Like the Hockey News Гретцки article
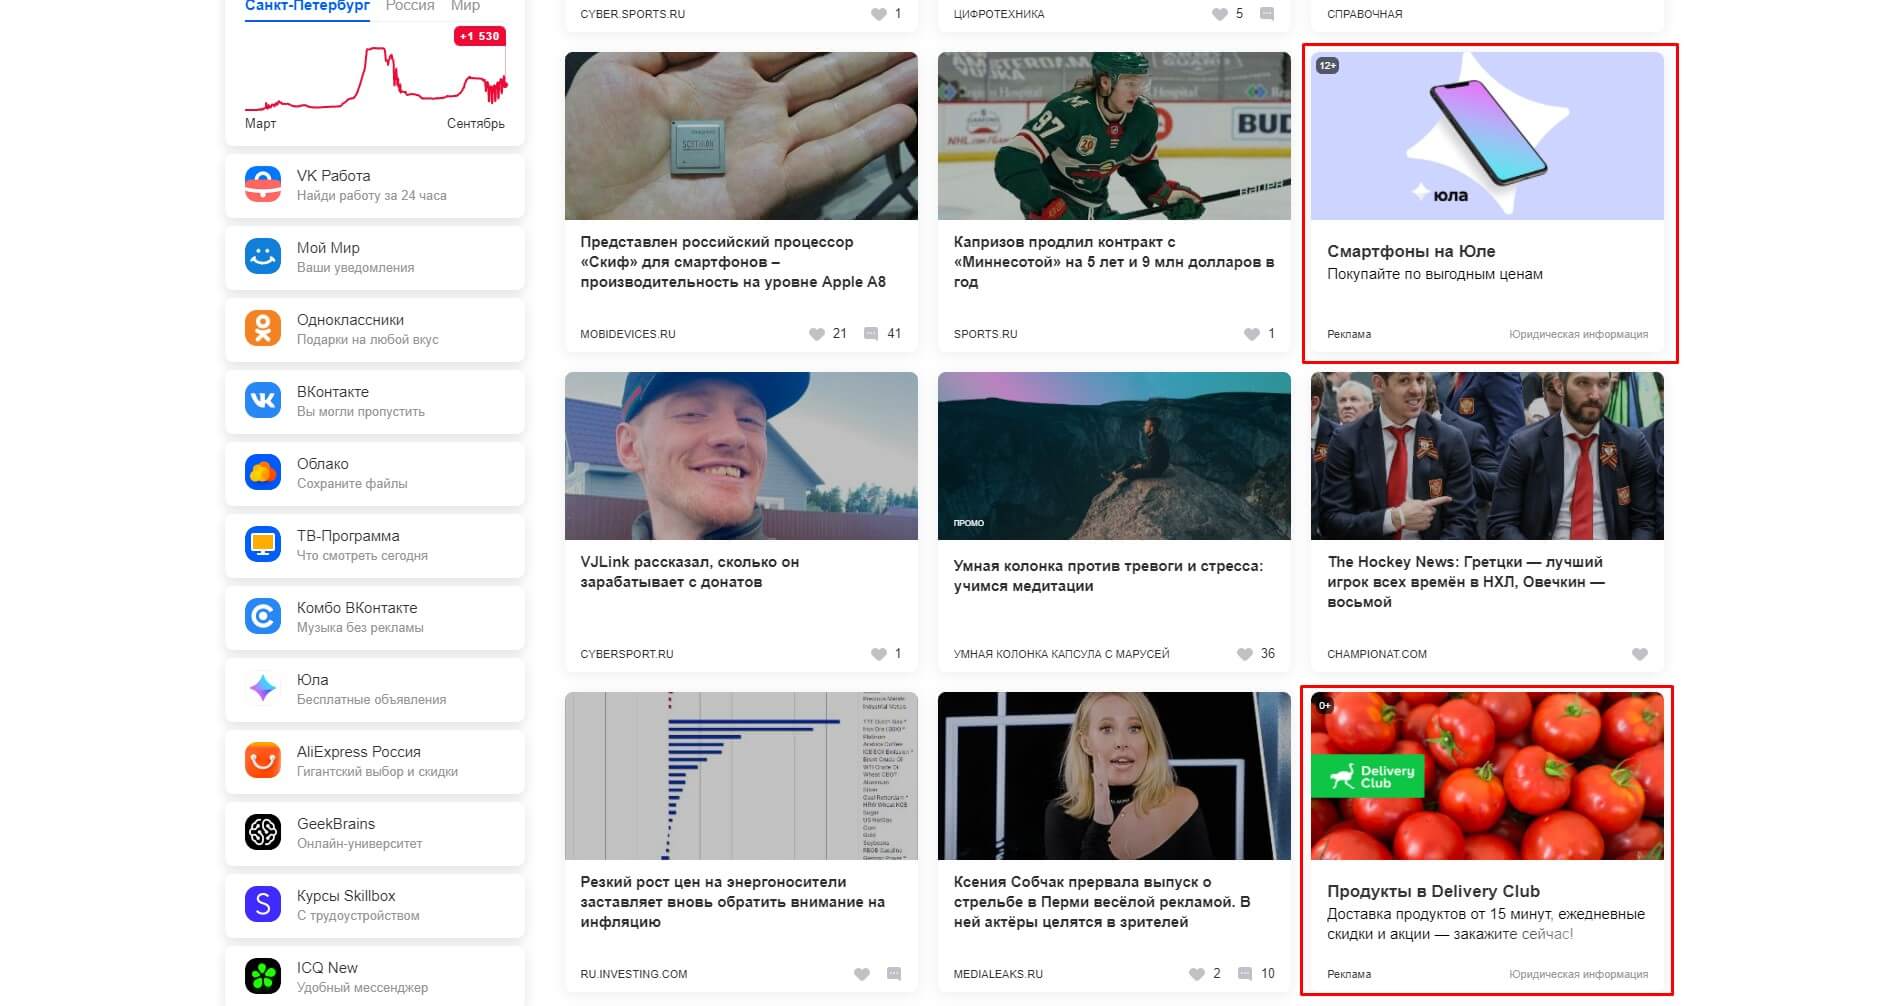1895x1006 pixels. coord(1640,654)
